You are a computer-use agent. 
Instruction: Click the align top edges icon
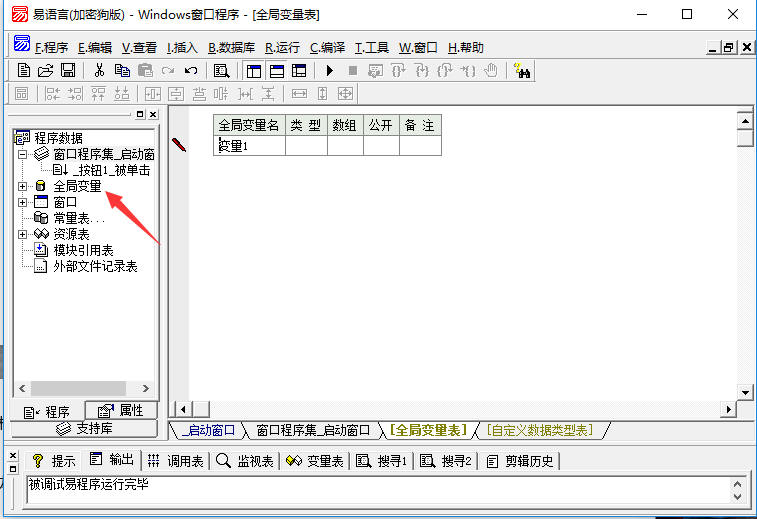point(98,94)
